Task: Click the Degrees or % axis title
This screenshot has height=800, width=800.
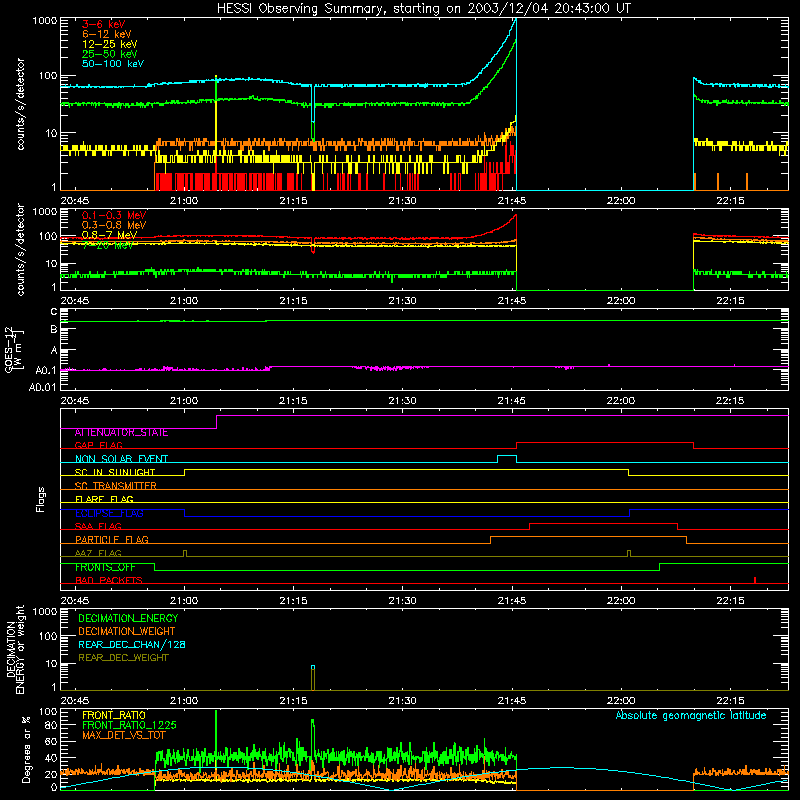Action: [x=26, y=749]
